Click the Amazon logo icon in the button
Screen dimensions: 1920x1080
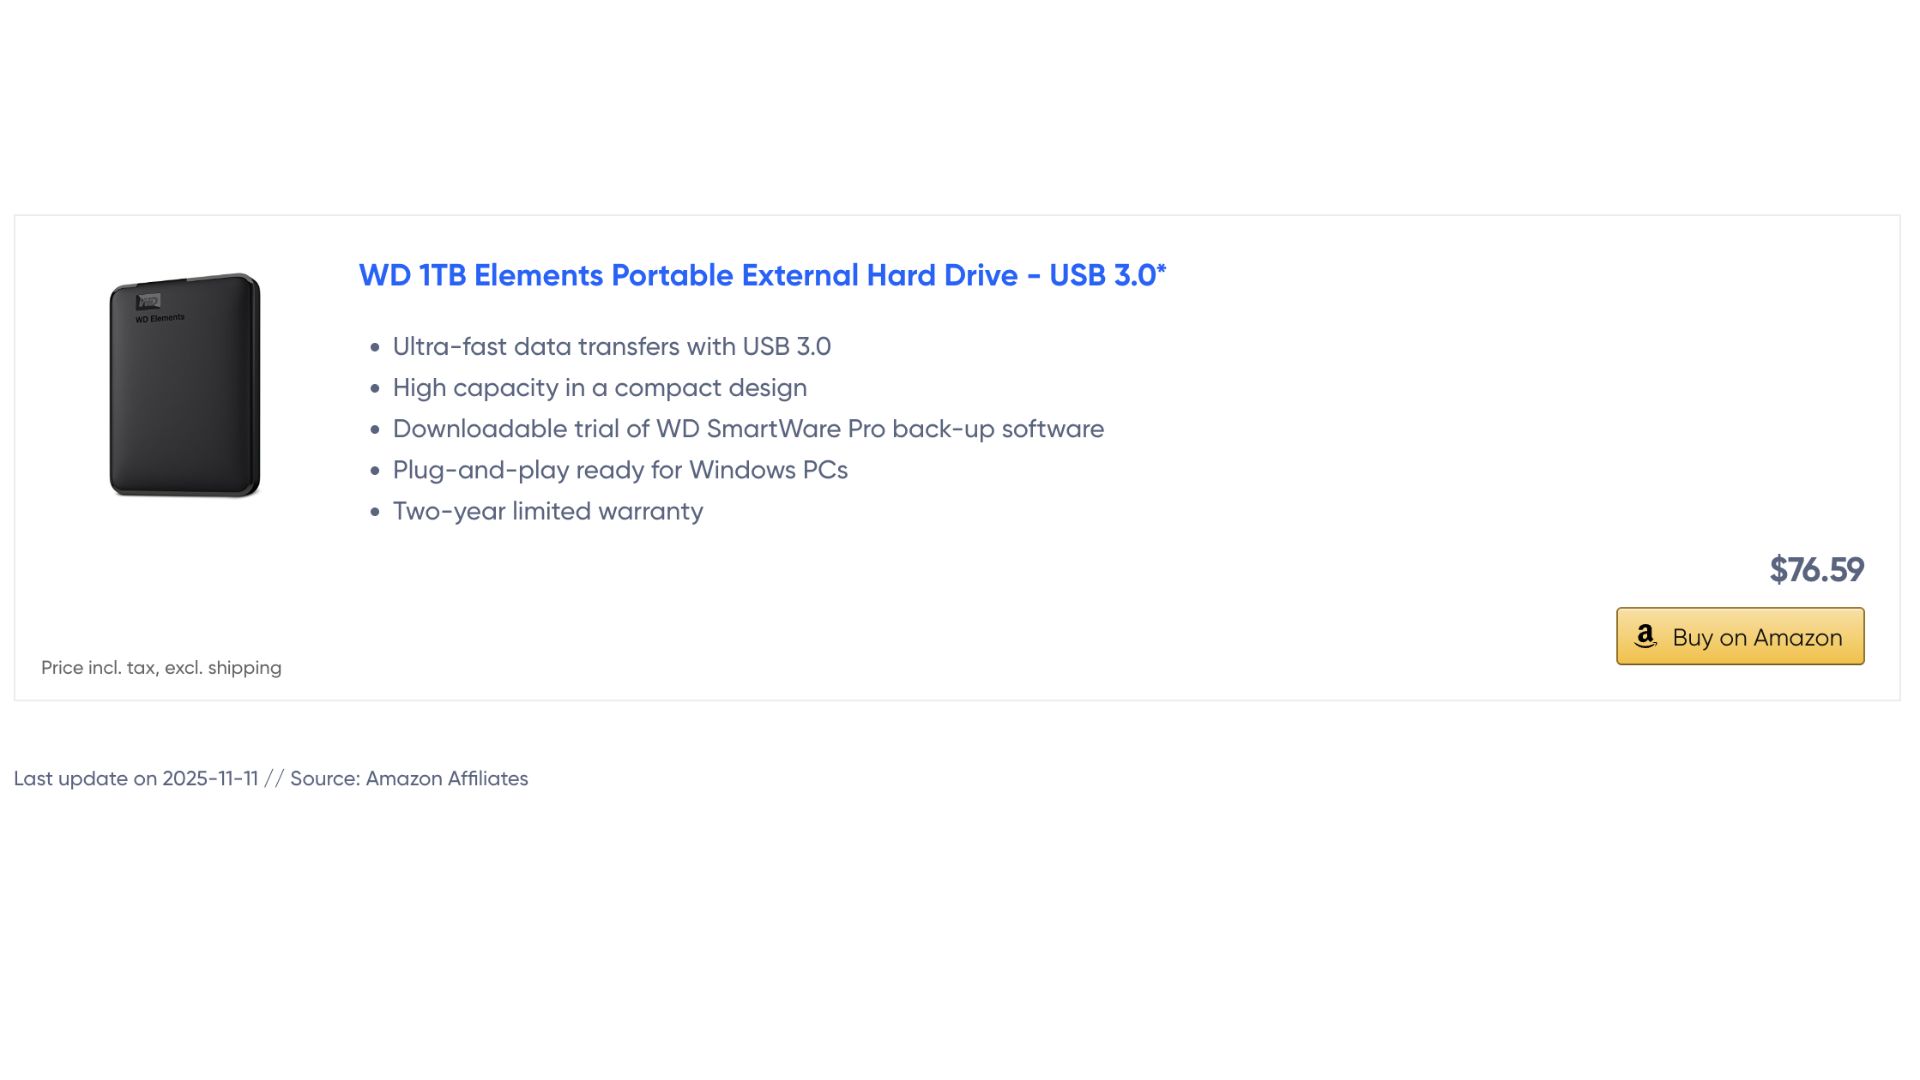1645,636
